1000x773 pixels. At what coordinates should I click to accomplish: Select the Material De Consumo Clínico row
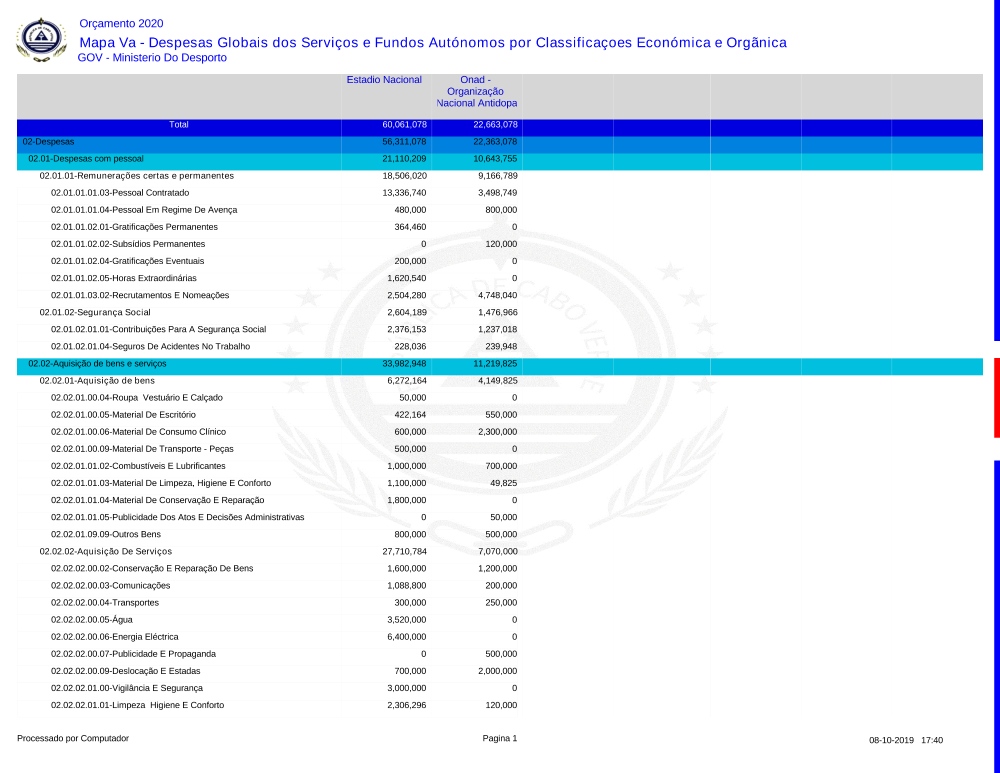(136, 432)
